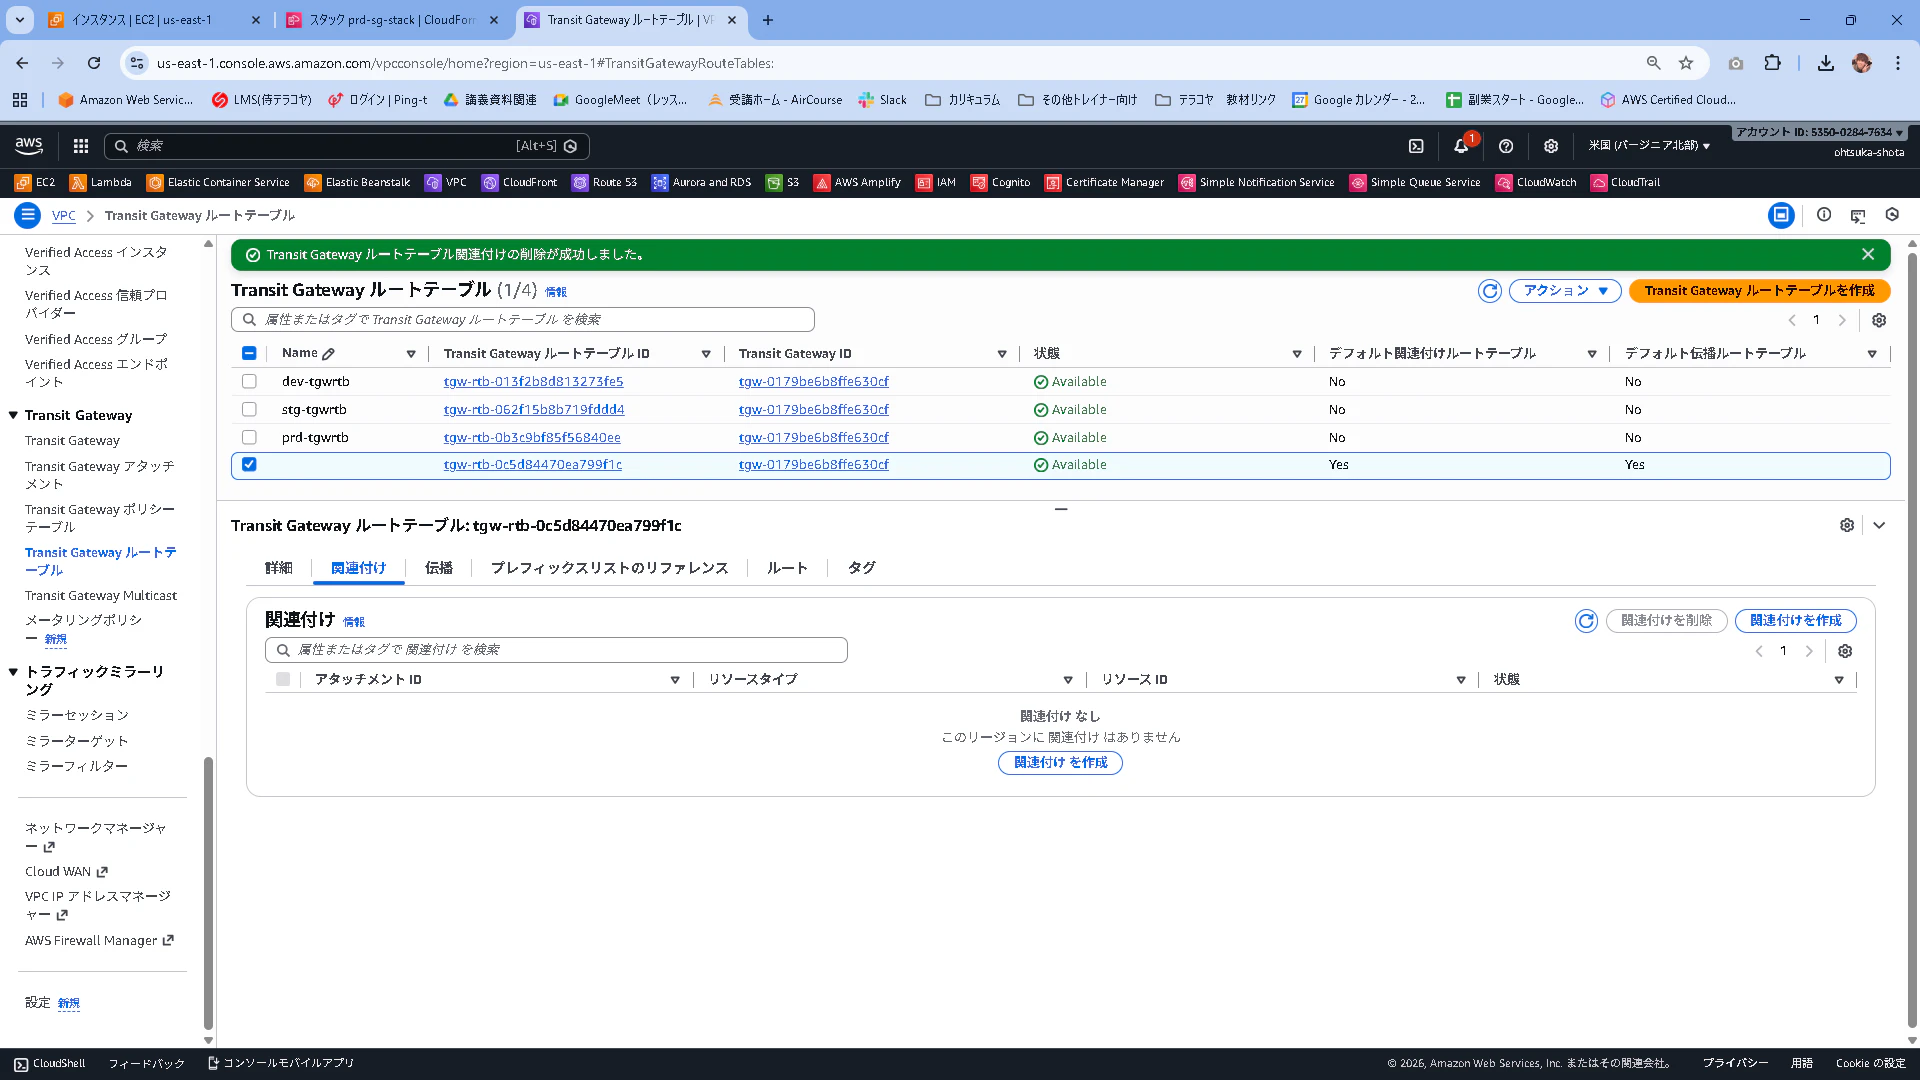Switch to the 詳細 tab
Viewport: 1920px width, 1080px height.
(278, 568)
